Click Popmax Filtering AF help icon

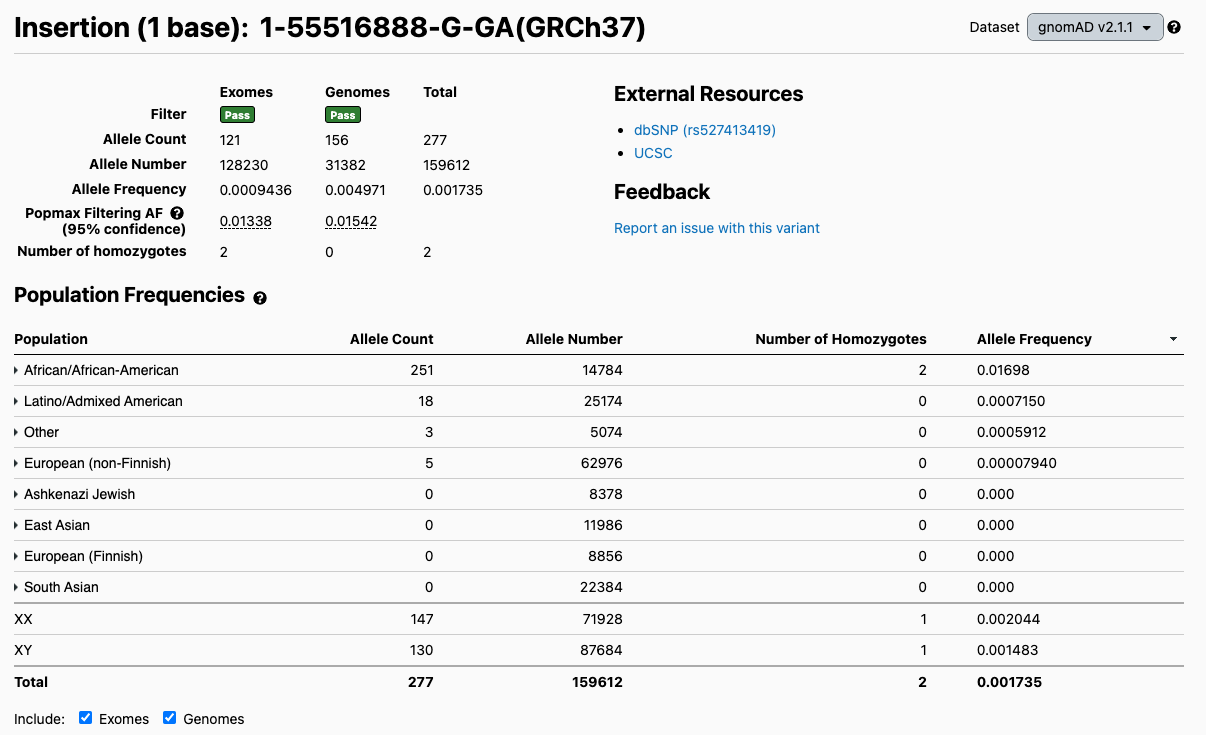(x=177, y=213)
